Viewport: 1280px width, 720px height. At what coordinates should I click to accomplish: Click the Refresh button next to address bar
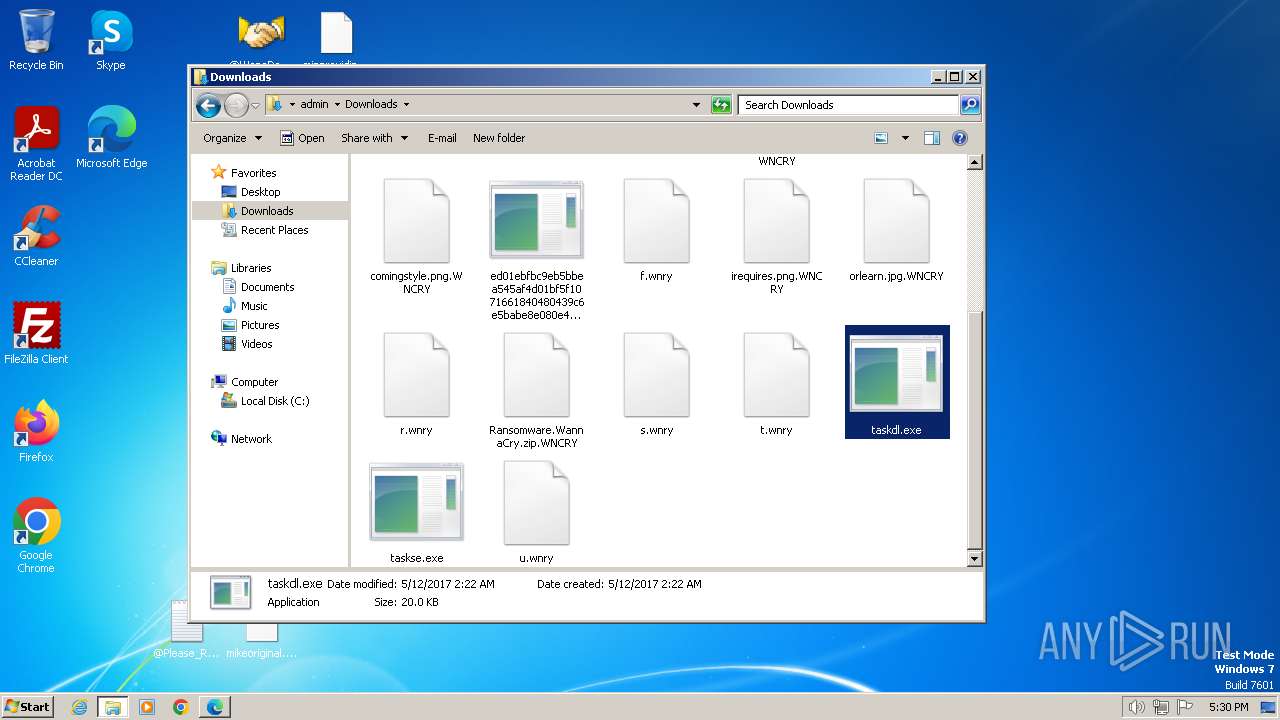click(721, 105)
